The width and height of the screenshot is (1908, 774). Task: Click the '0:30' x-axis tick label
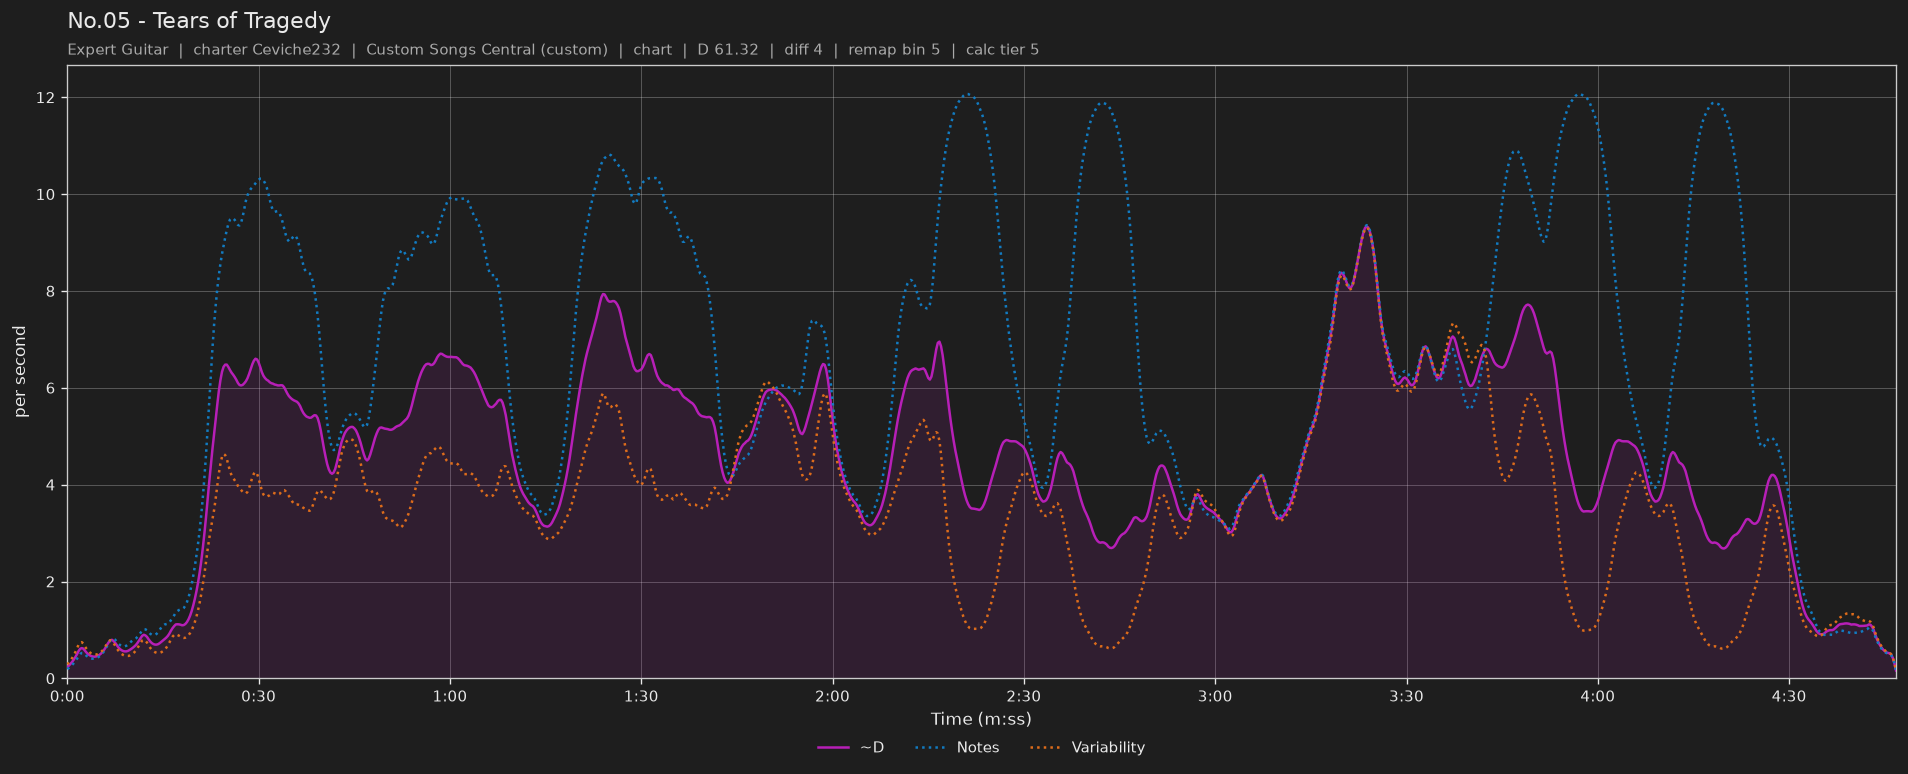[x=259, y=697]
